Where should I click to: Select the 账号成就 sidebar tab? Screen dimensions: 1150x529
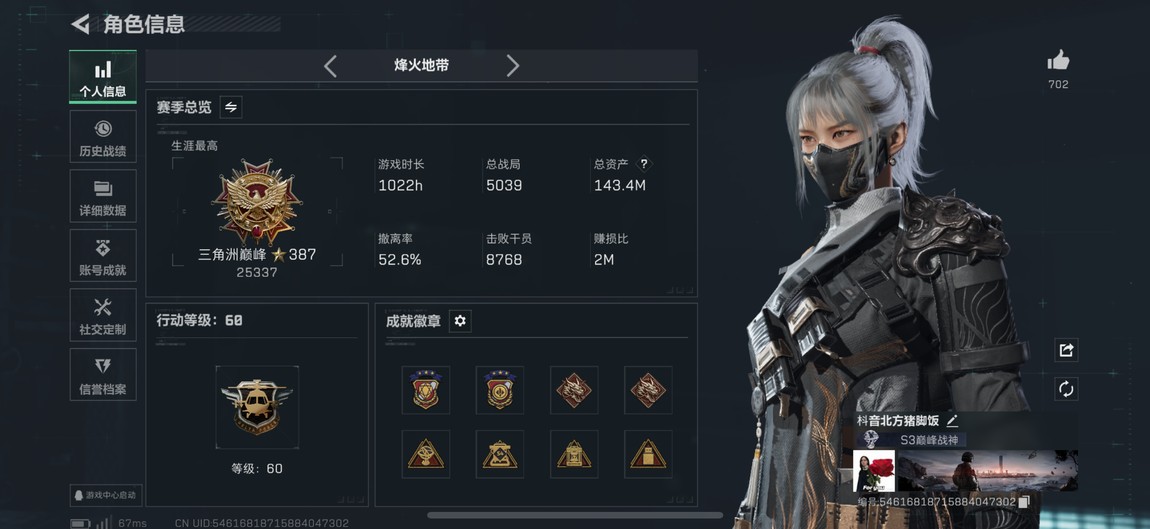103,256
